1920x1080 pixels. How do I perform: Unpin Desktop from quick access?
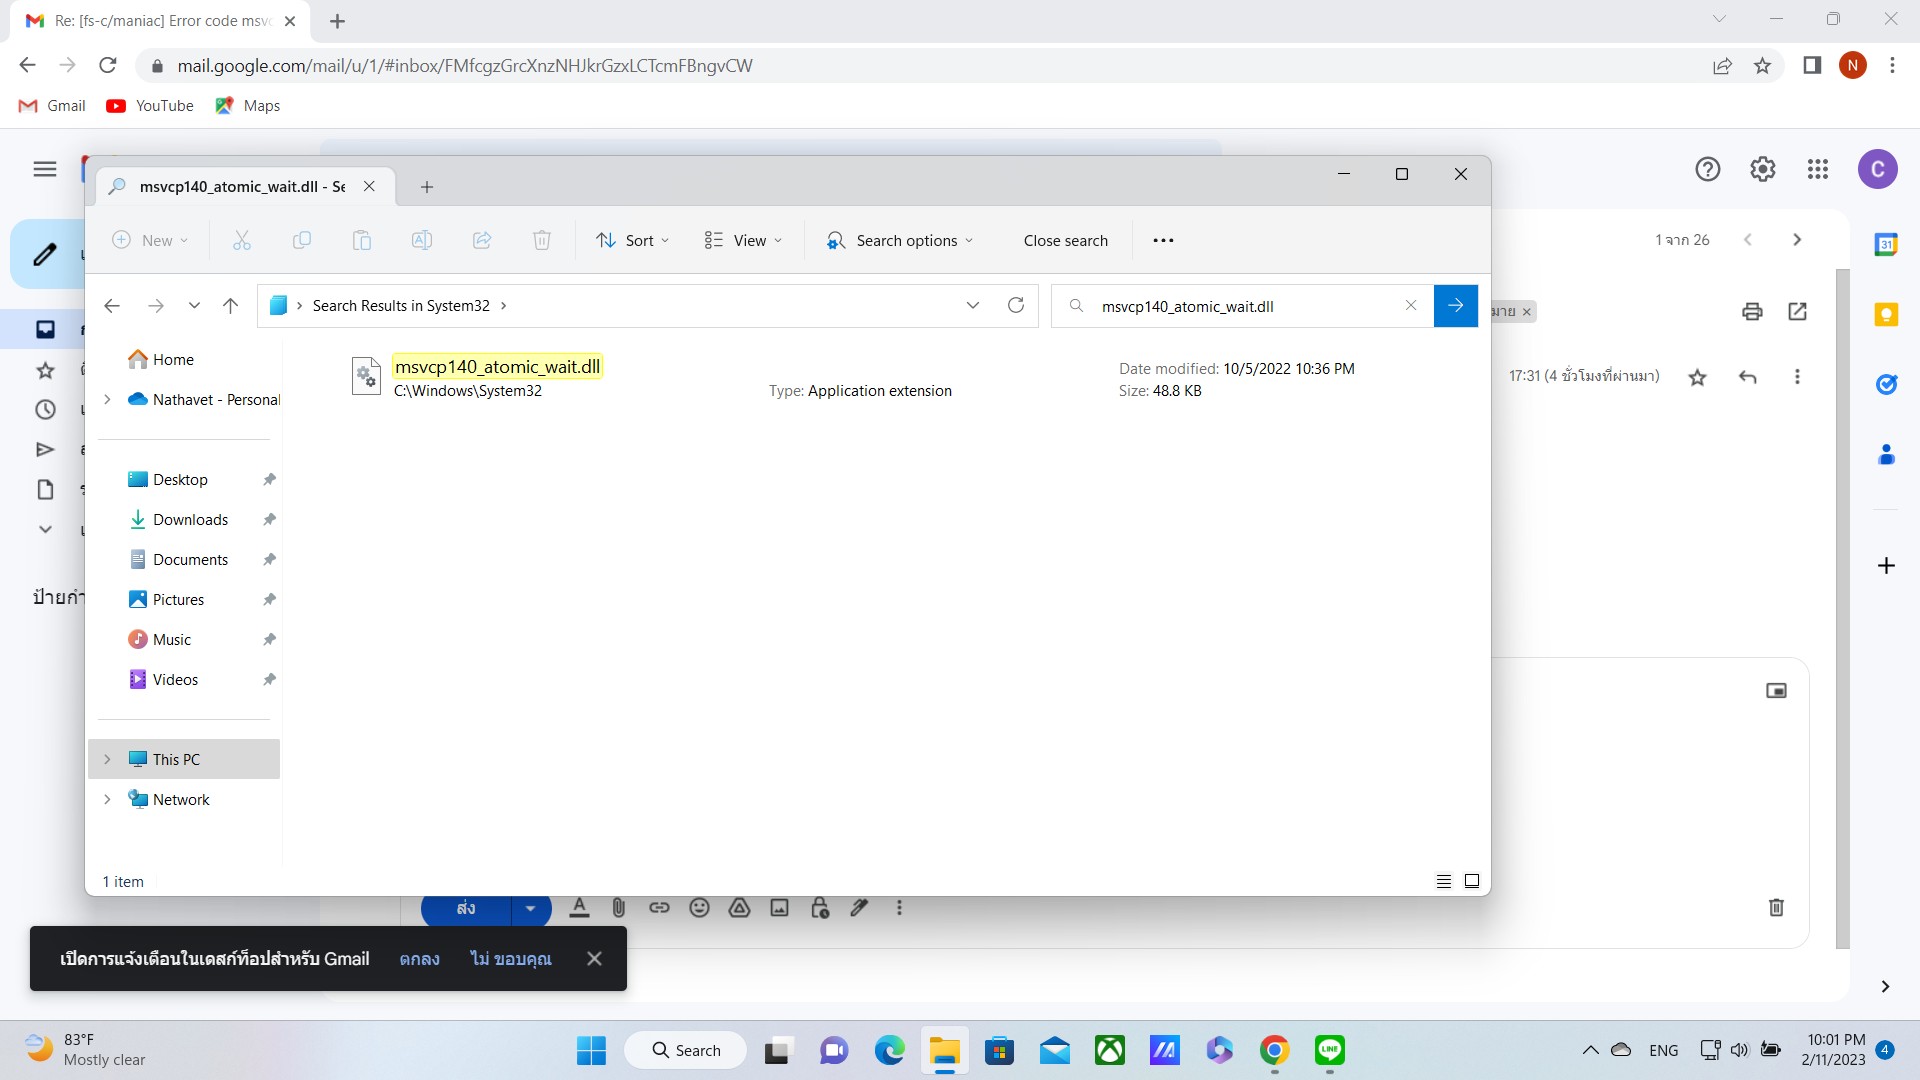(x=269, y=479)
